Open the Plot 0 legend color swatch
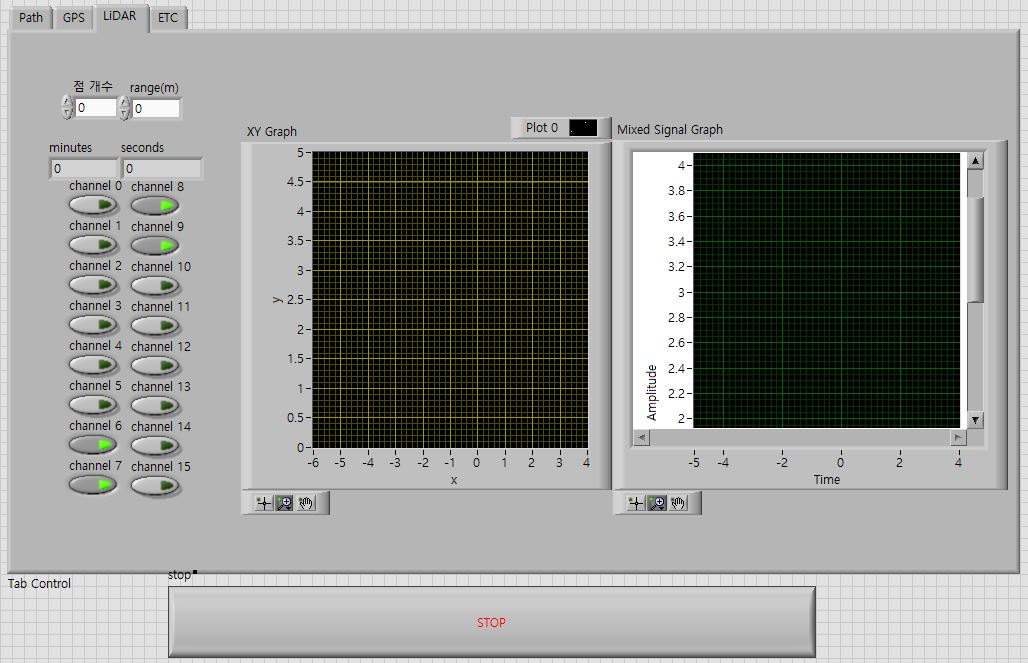This screenshot has width=1028, height=663. [583, 128]
